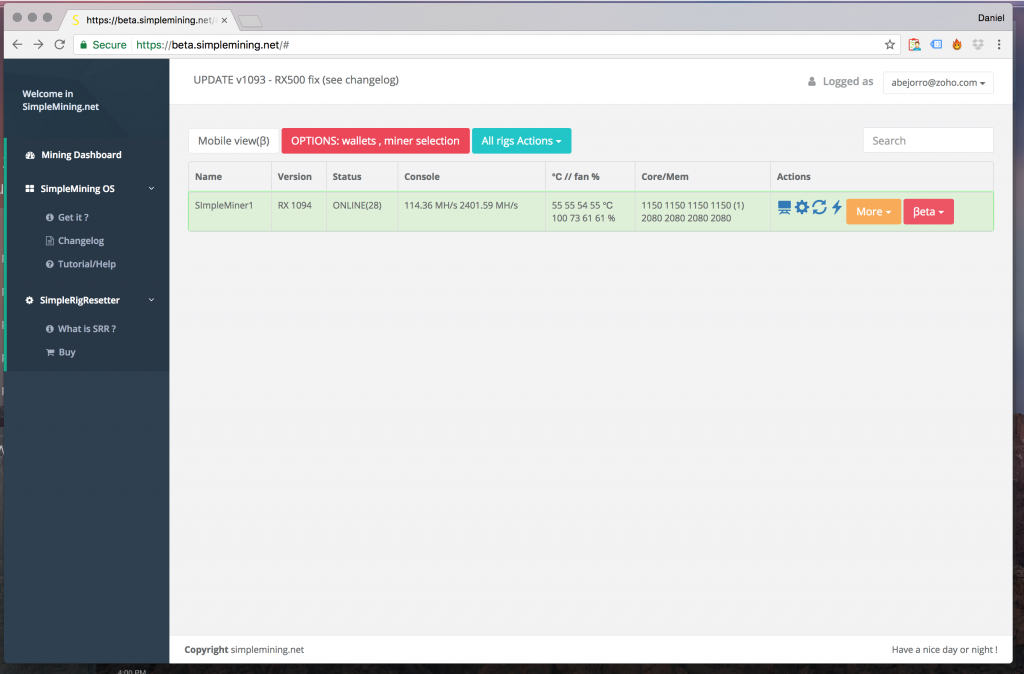Click the UPDATE v1093 changelog notice
The height and width of the screenshot is (674, 1024).
coord(296,80)
